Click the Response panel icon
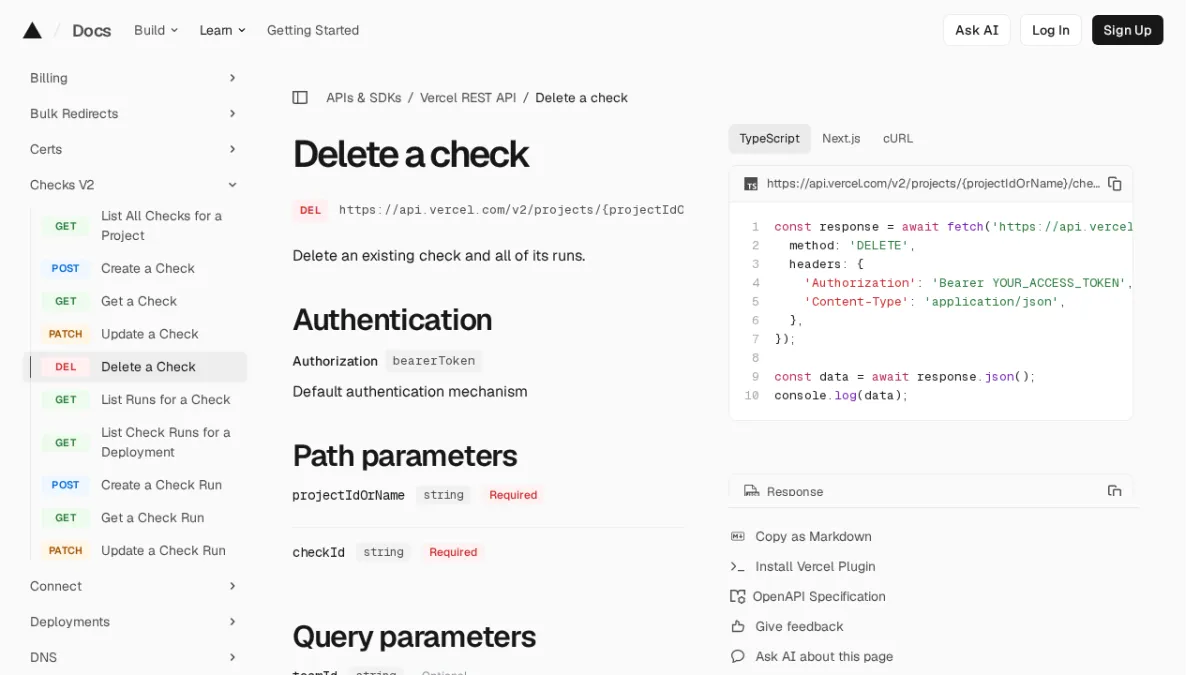Viewport: 1200px width, 675px height. coord(751,491)
